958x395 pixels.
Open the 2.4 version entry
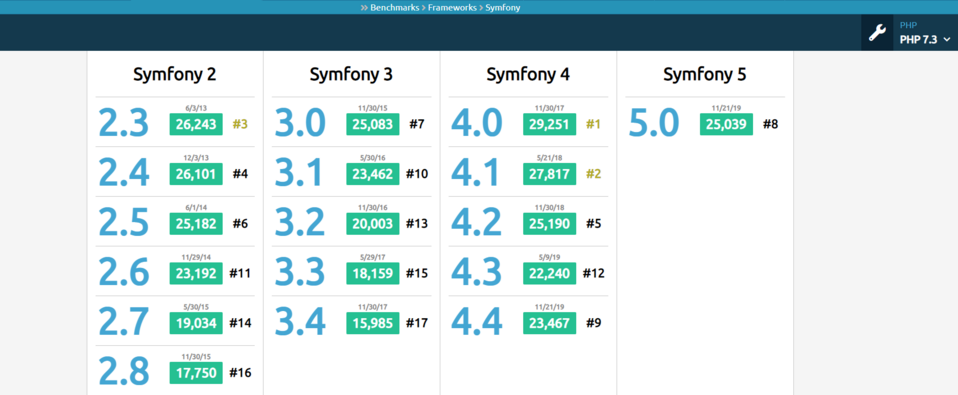(x=123, y=173)
